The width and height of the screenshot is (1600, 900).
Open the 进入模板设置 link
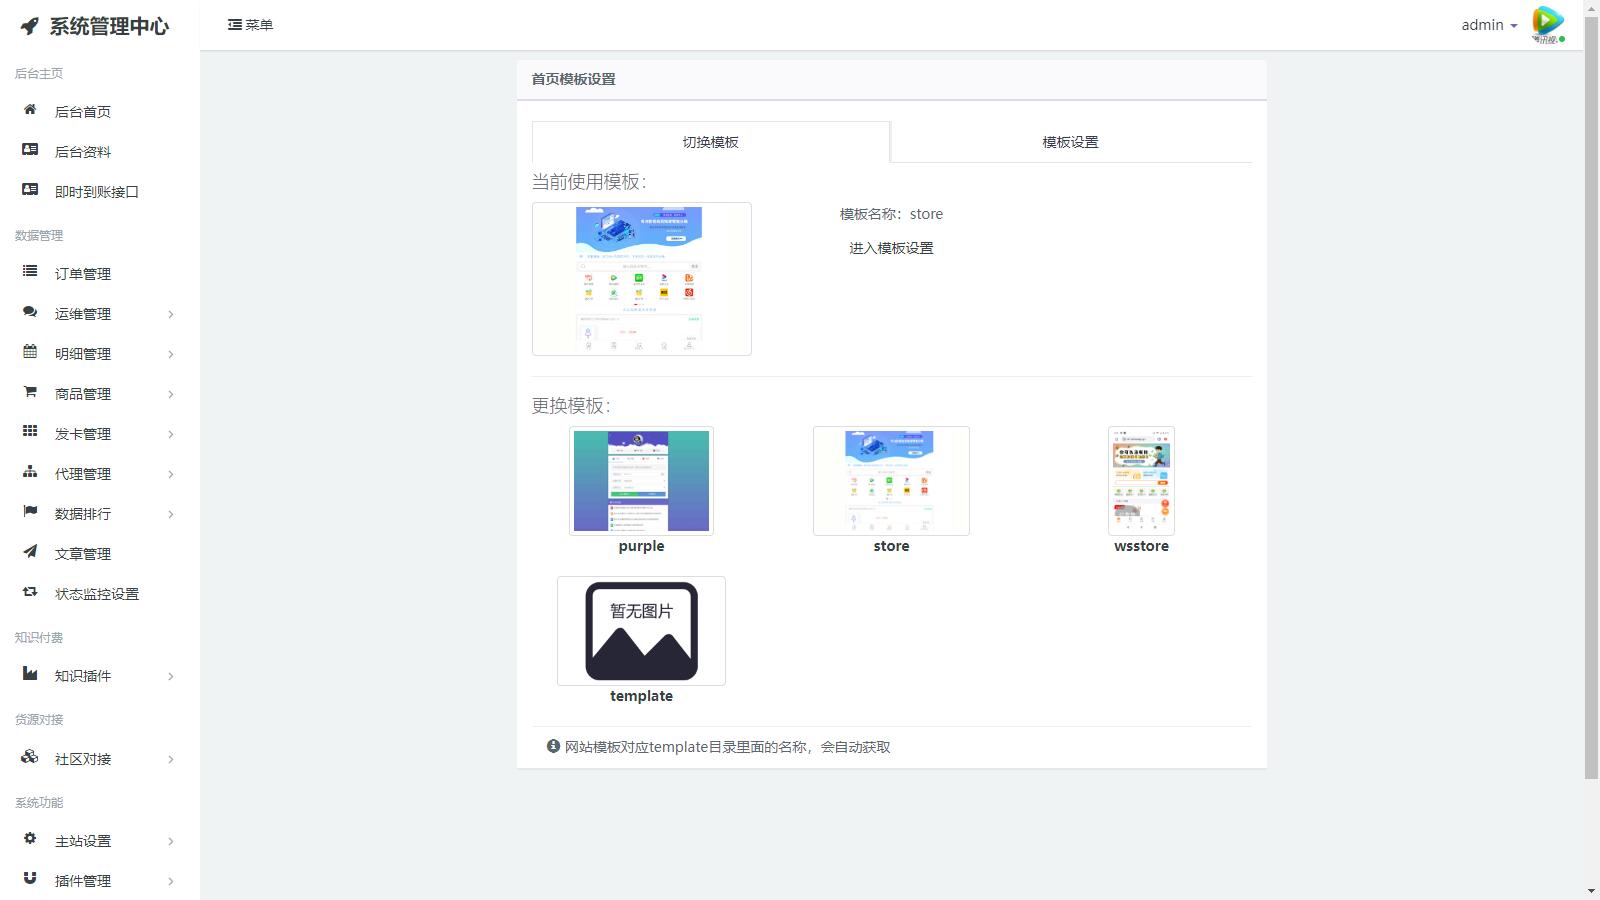pos(891,248)
